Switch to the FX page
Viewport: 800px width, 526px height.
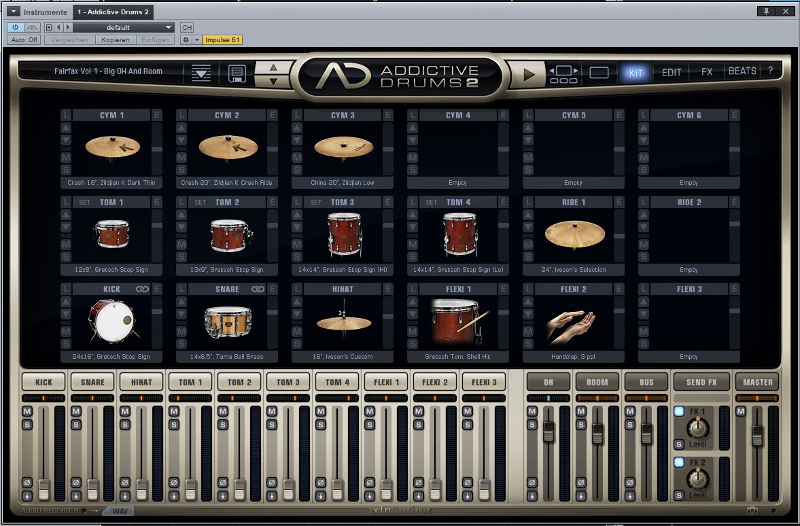[x=707, y=72]
